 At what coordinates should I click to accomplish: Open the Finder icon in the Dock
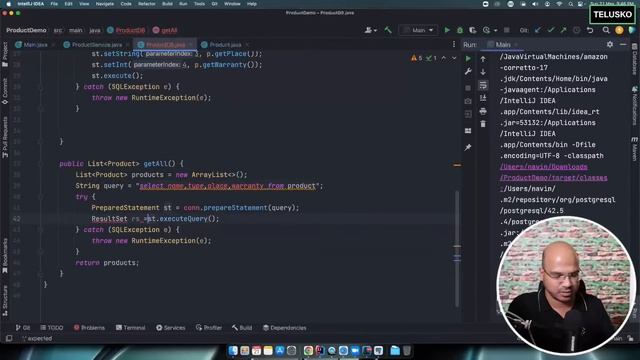click(233, 351)
